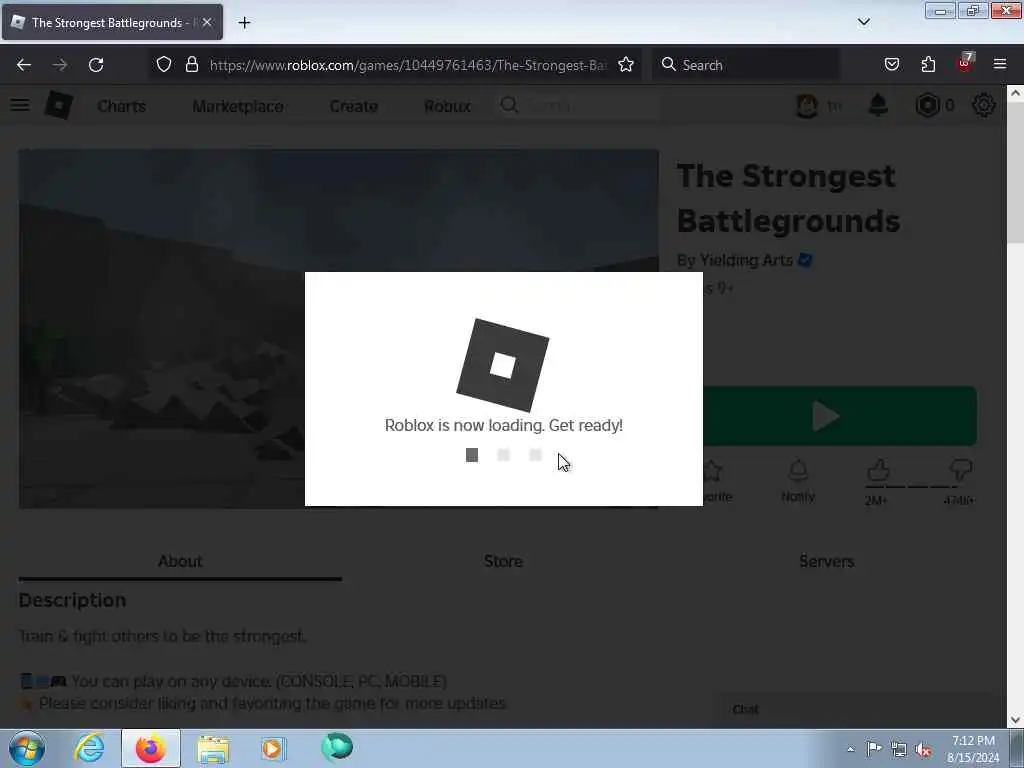Open the uBlock extension icon with badge

[x=965, y=63]
